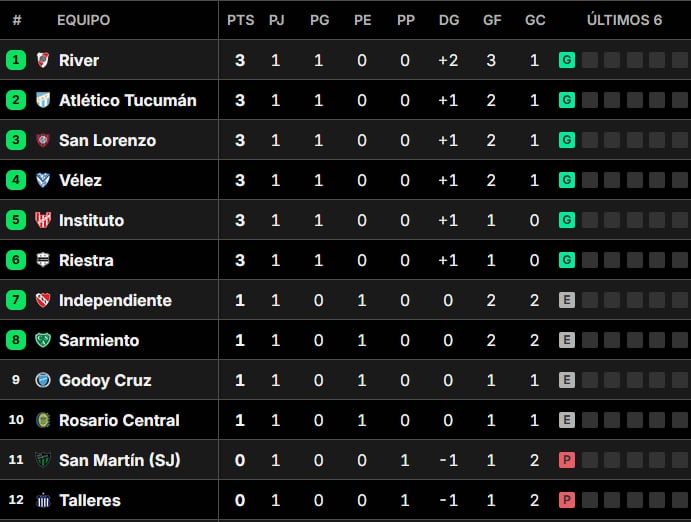Viewport: 691px width, 522px height.
Task: Click the Independiente crest icon
Action: coord(43,300)
